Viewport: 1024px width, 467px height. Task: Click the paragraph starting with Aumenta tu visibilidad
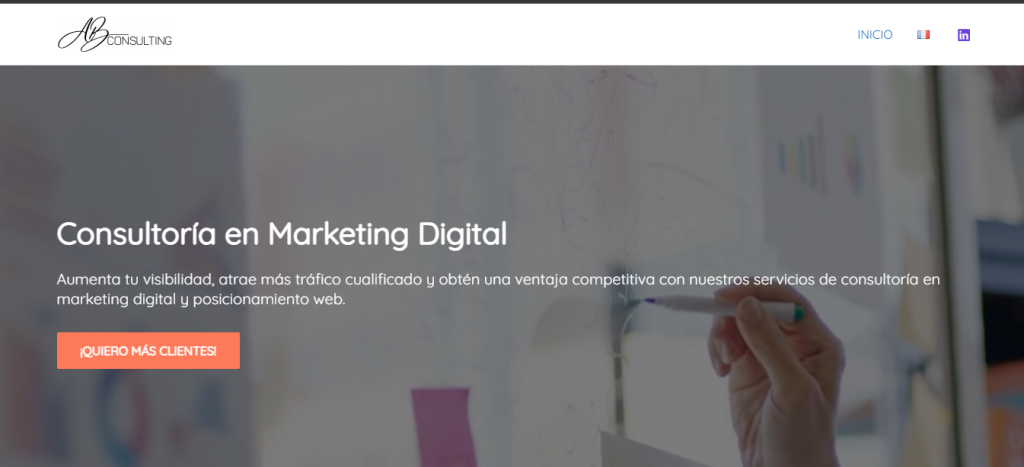498,289
